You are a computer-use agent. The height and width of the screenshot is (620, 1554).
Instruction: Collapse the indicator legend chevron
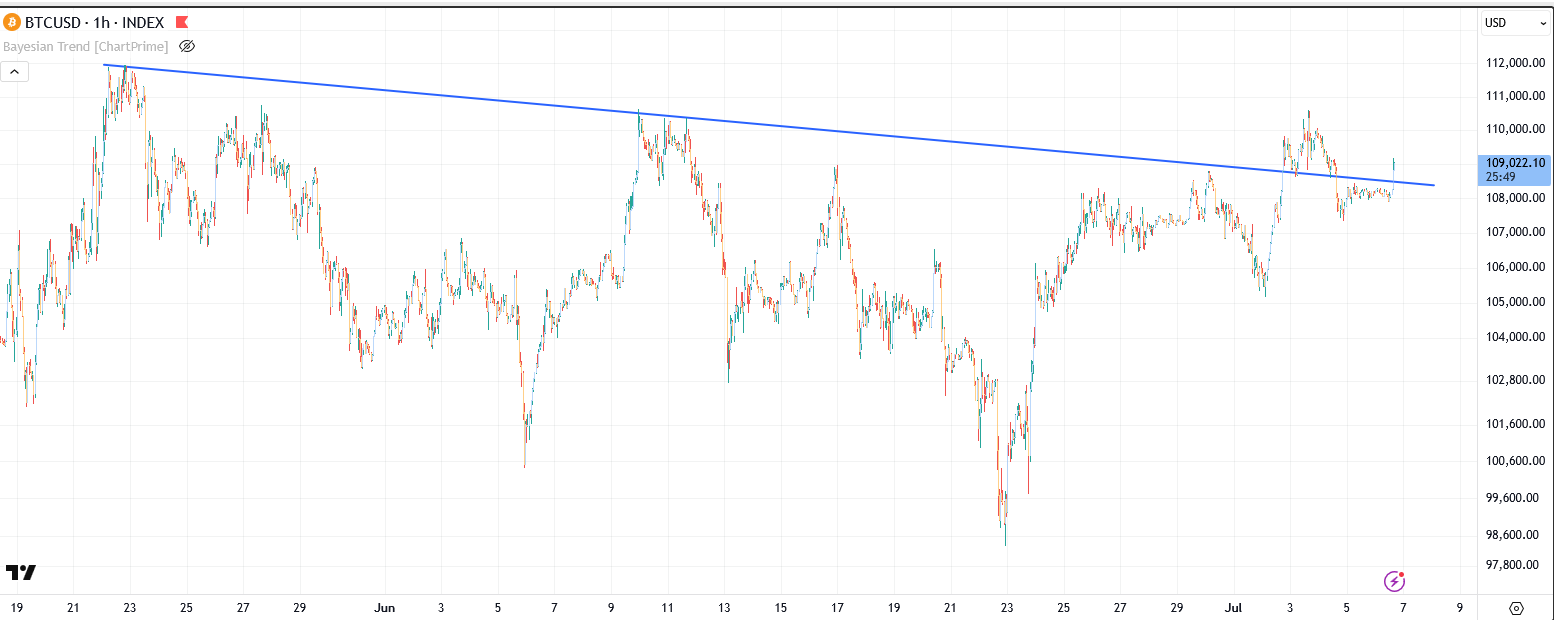(16, 71)
